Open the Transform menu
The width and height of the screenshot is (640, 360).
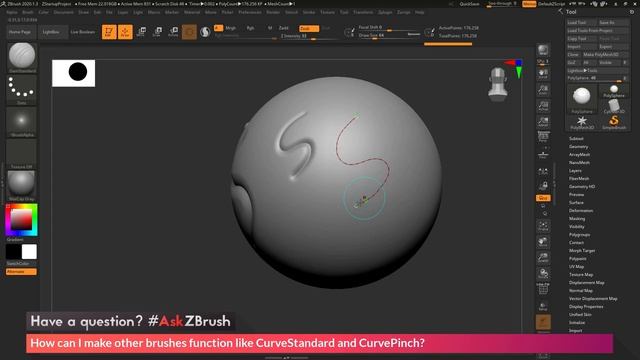363,12
